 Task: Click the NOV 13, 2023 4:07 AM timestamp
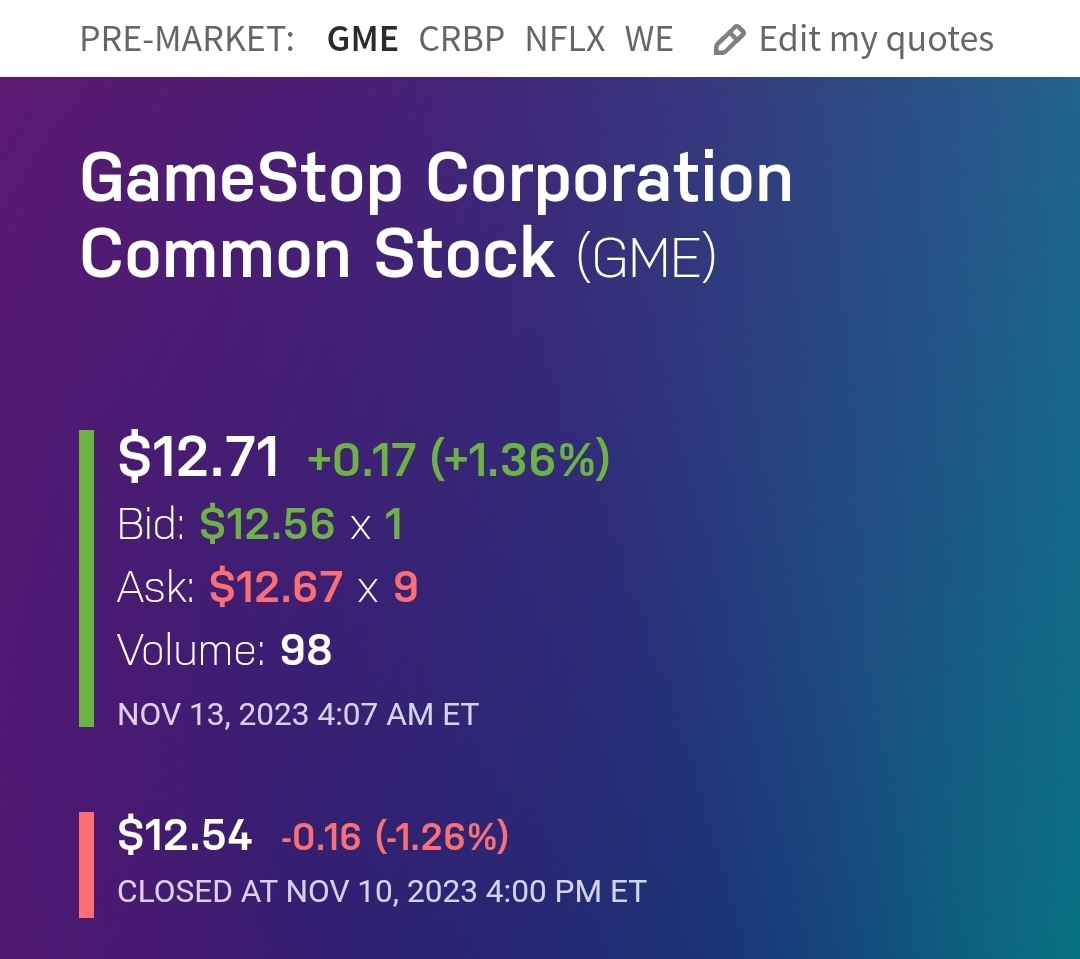pos(298,714)
